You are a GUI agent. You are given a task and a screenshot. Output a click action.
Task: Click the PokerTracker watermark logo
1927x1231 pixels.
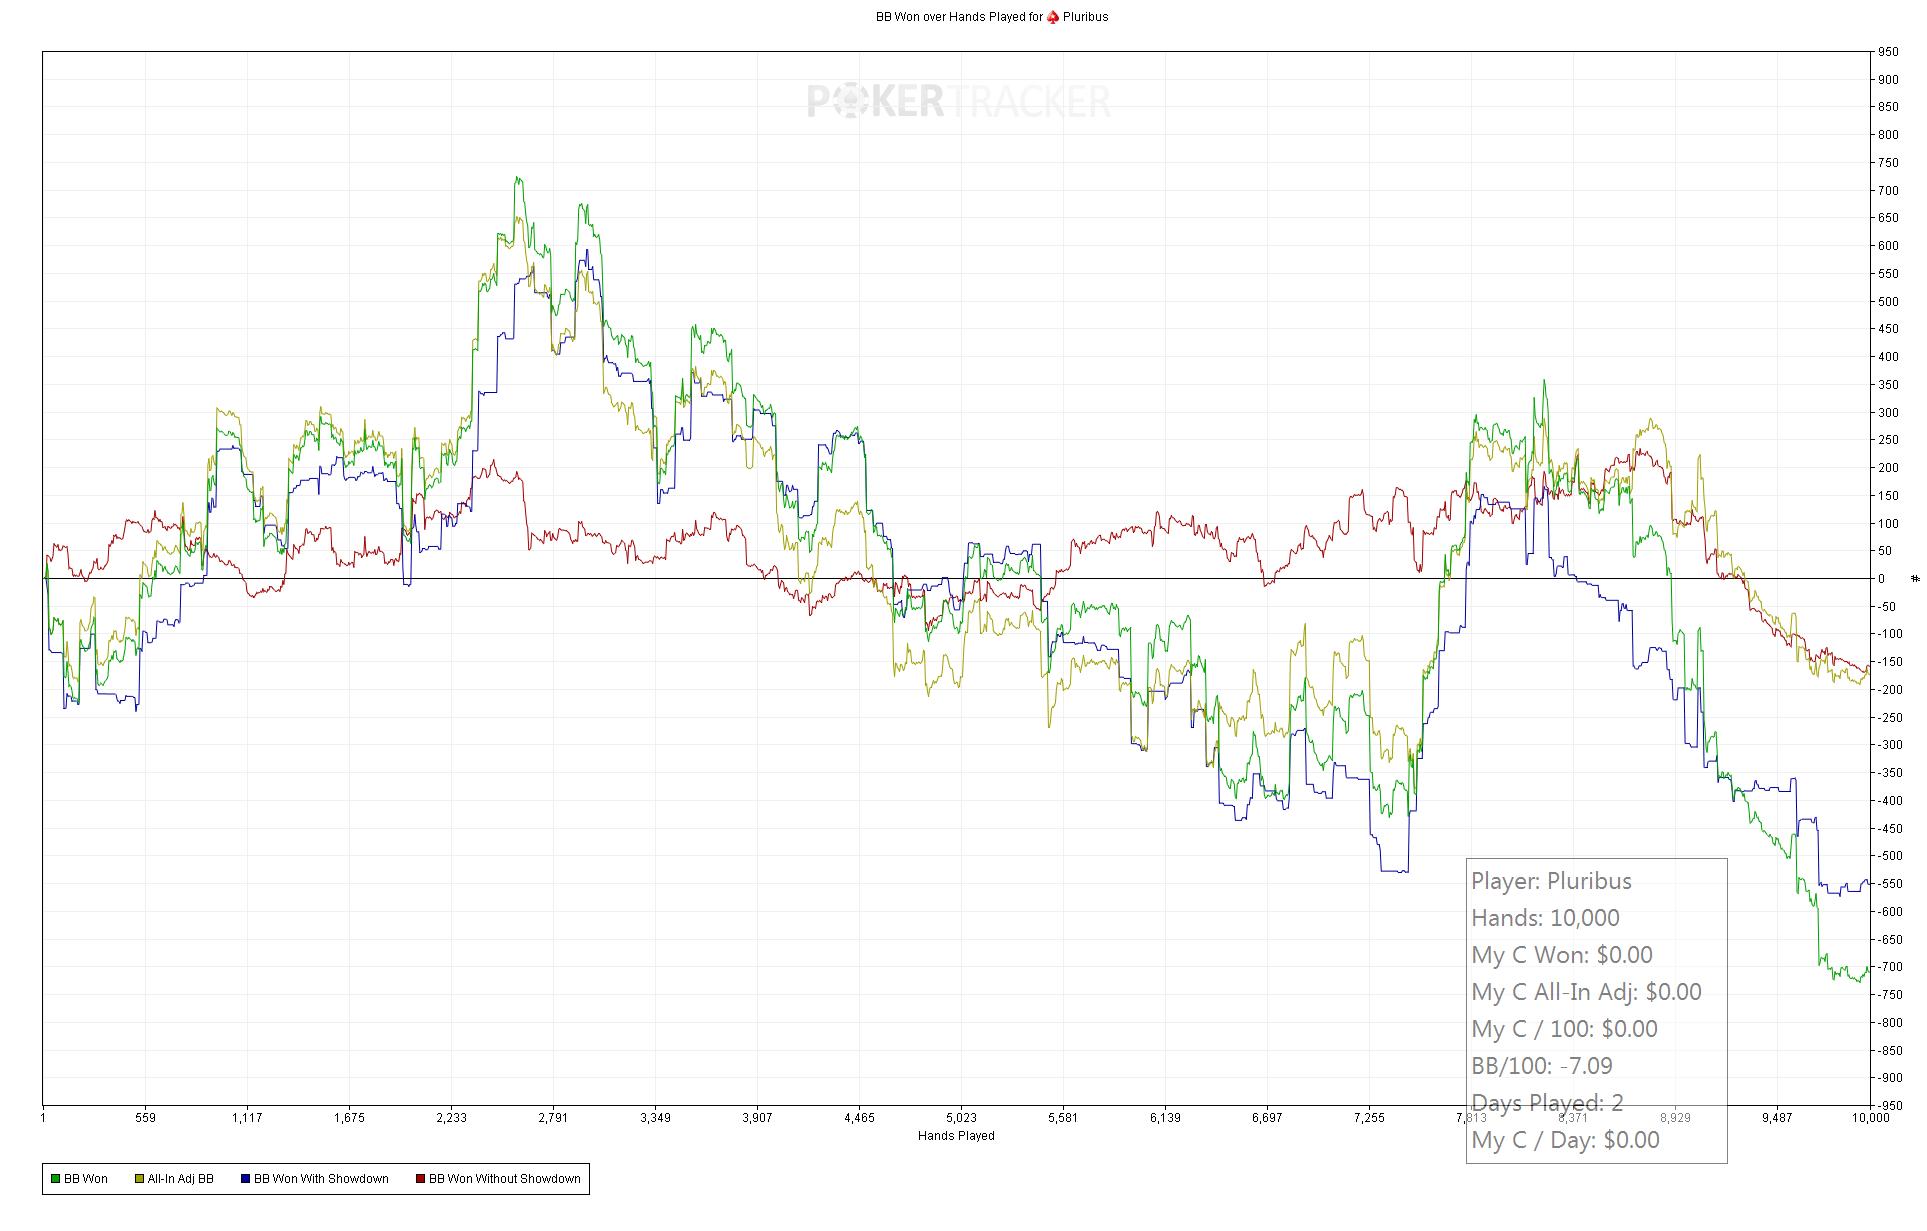click(x=958, y=101)
